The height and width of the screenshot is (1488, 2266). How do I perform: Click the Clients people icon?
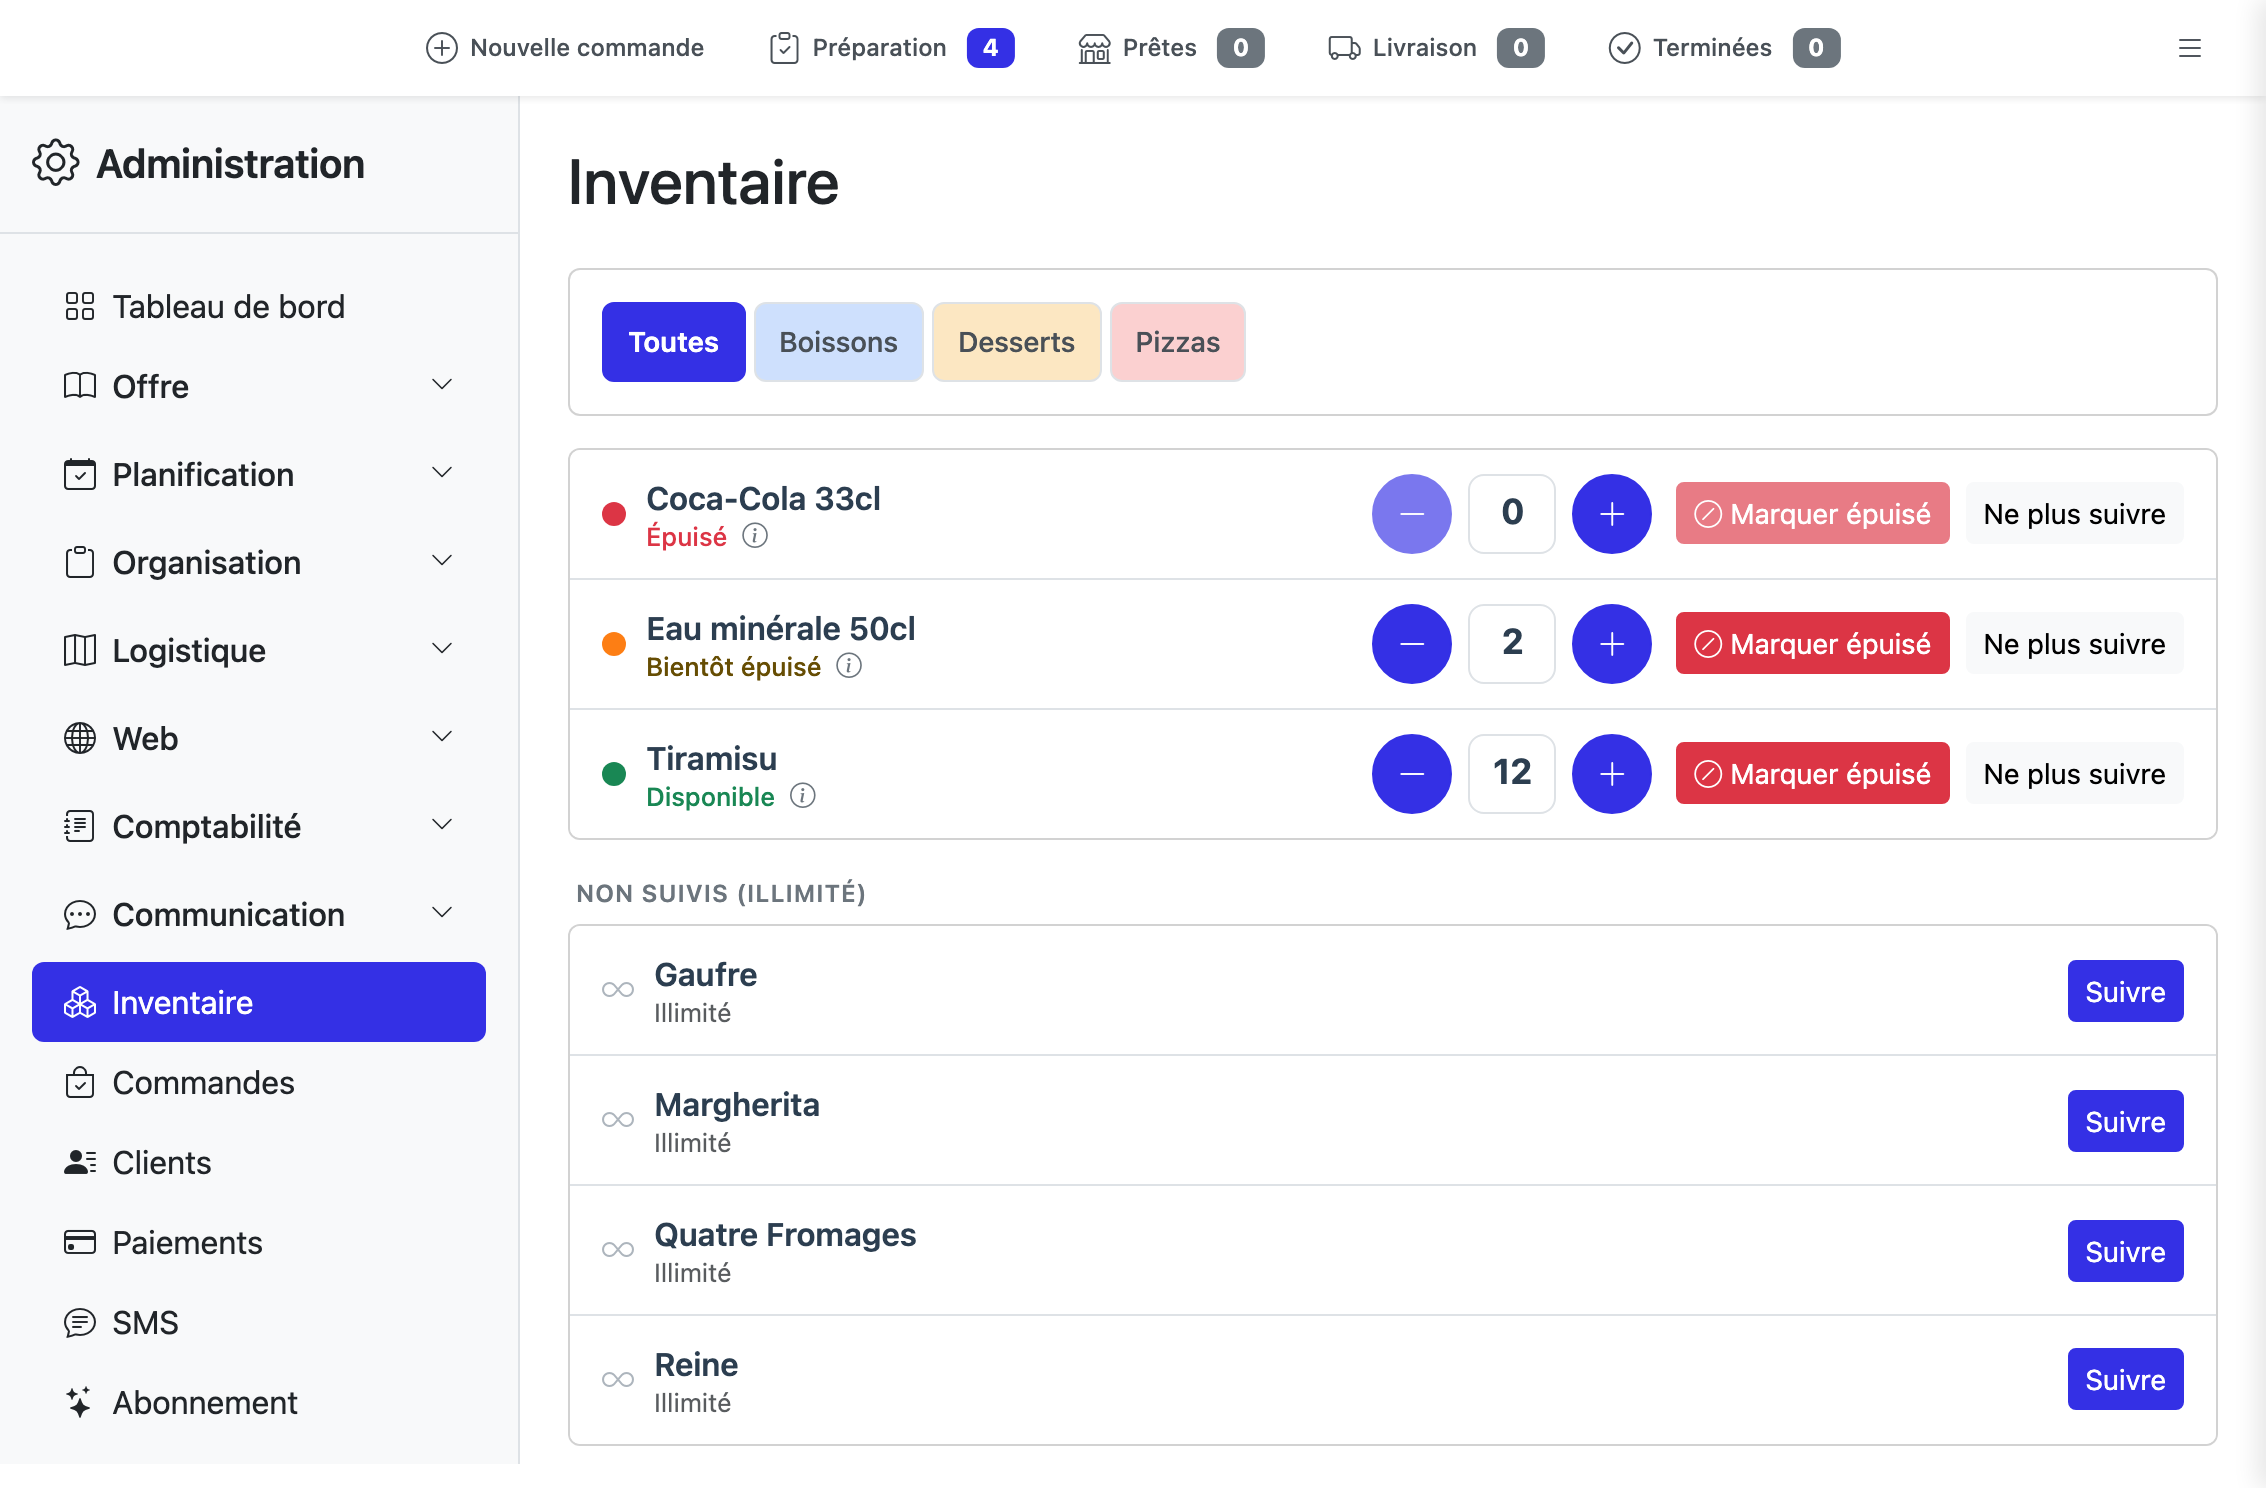point(80,1162)
